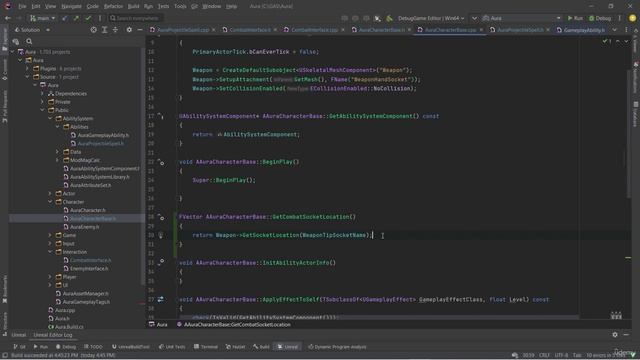The height and width of the screenshot is (360, 640).
Task: Click the collapse all icon in Solution panel
Action: [116, 30]
